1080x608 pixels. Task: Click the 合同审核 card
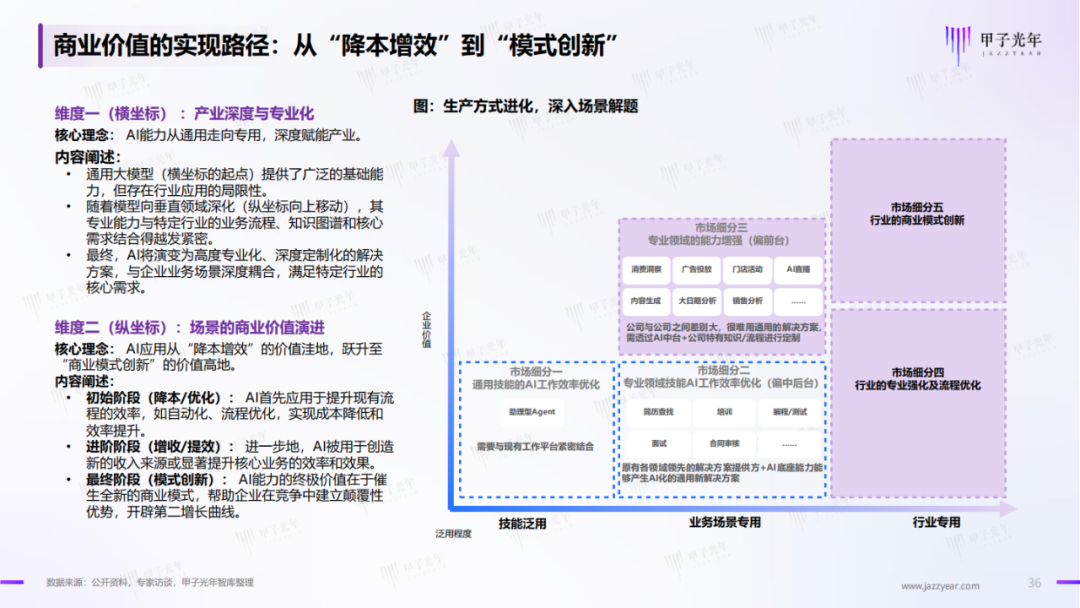point(725,443)
